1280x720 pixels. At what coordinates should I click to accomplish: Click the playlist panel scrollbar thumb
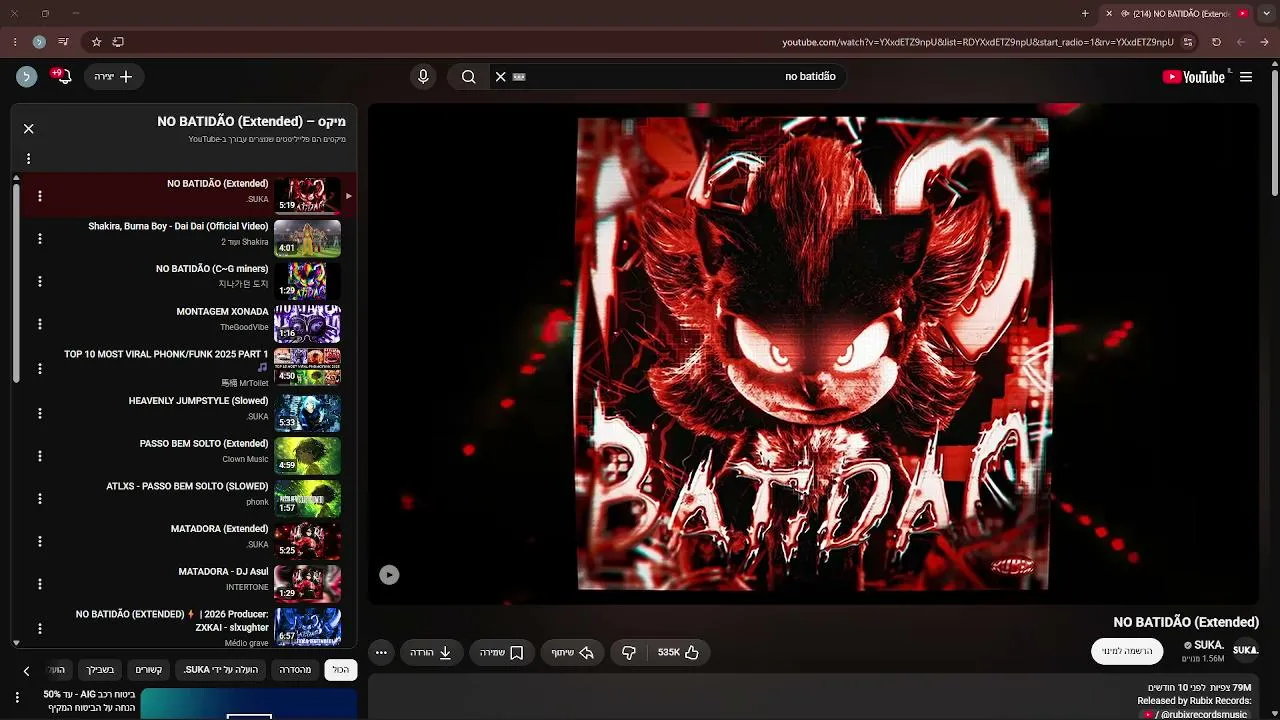16,282
